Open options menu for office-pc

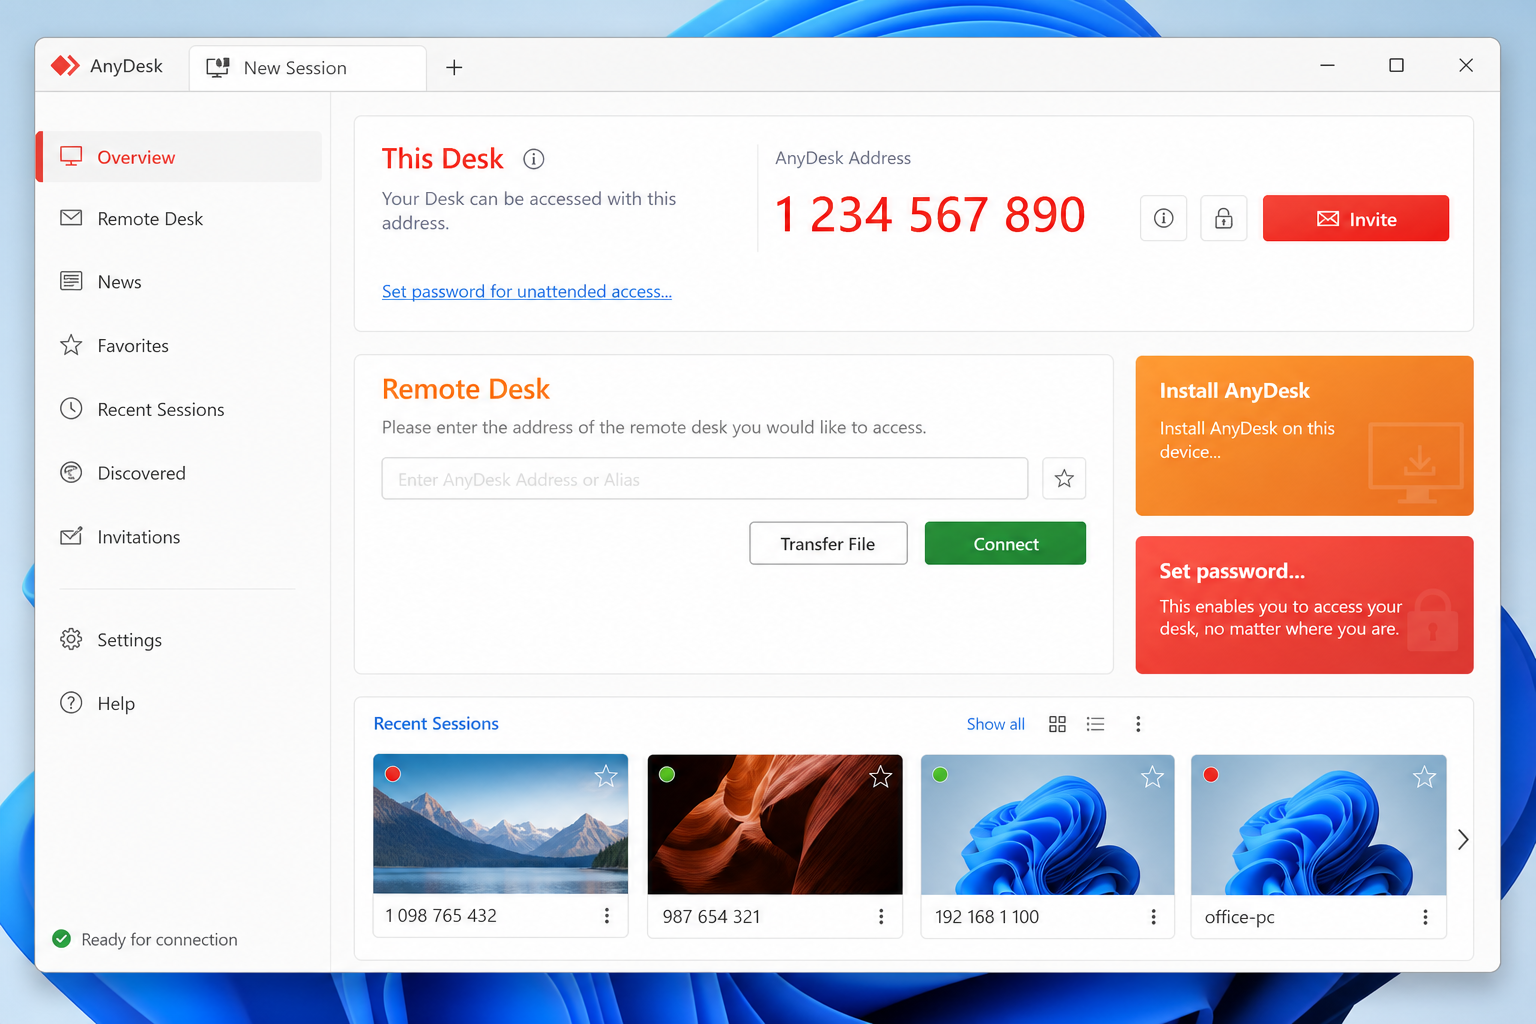point(1425,917)
